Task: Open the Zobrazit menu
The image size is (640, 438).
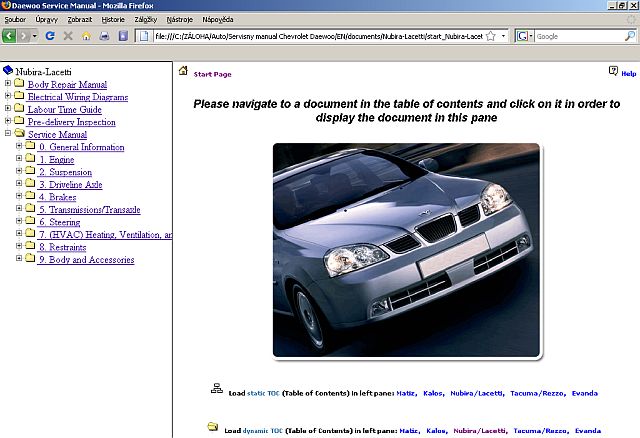Action: click(80, 20)
